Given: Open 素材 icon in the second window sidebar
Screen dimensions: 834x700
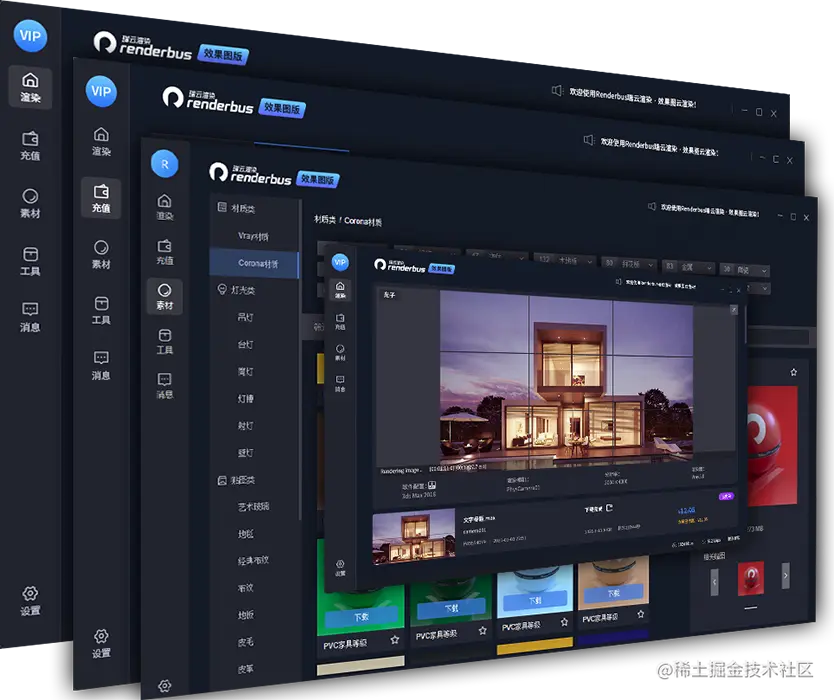Looking at the screenshot, I should pyautogui.click(x=101, y=255).
